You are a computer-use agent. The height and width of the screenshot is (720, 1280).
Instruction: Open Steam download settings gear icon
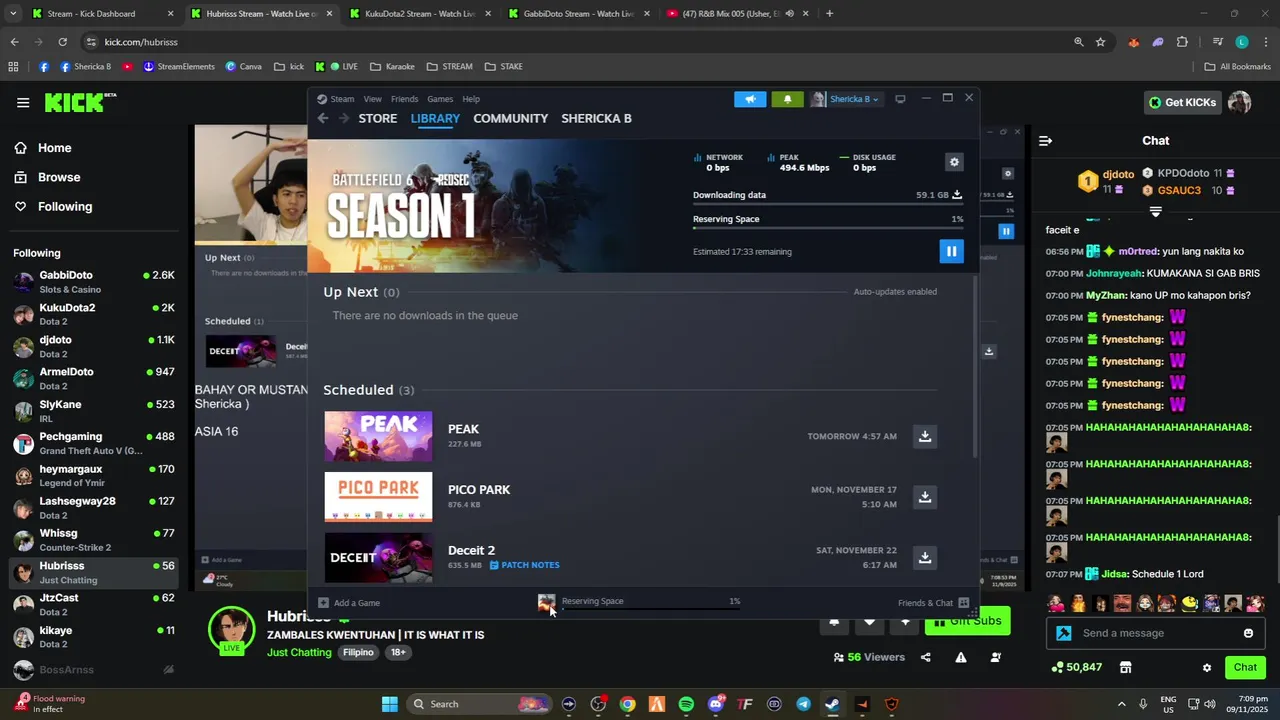click(x=954, y=162)
